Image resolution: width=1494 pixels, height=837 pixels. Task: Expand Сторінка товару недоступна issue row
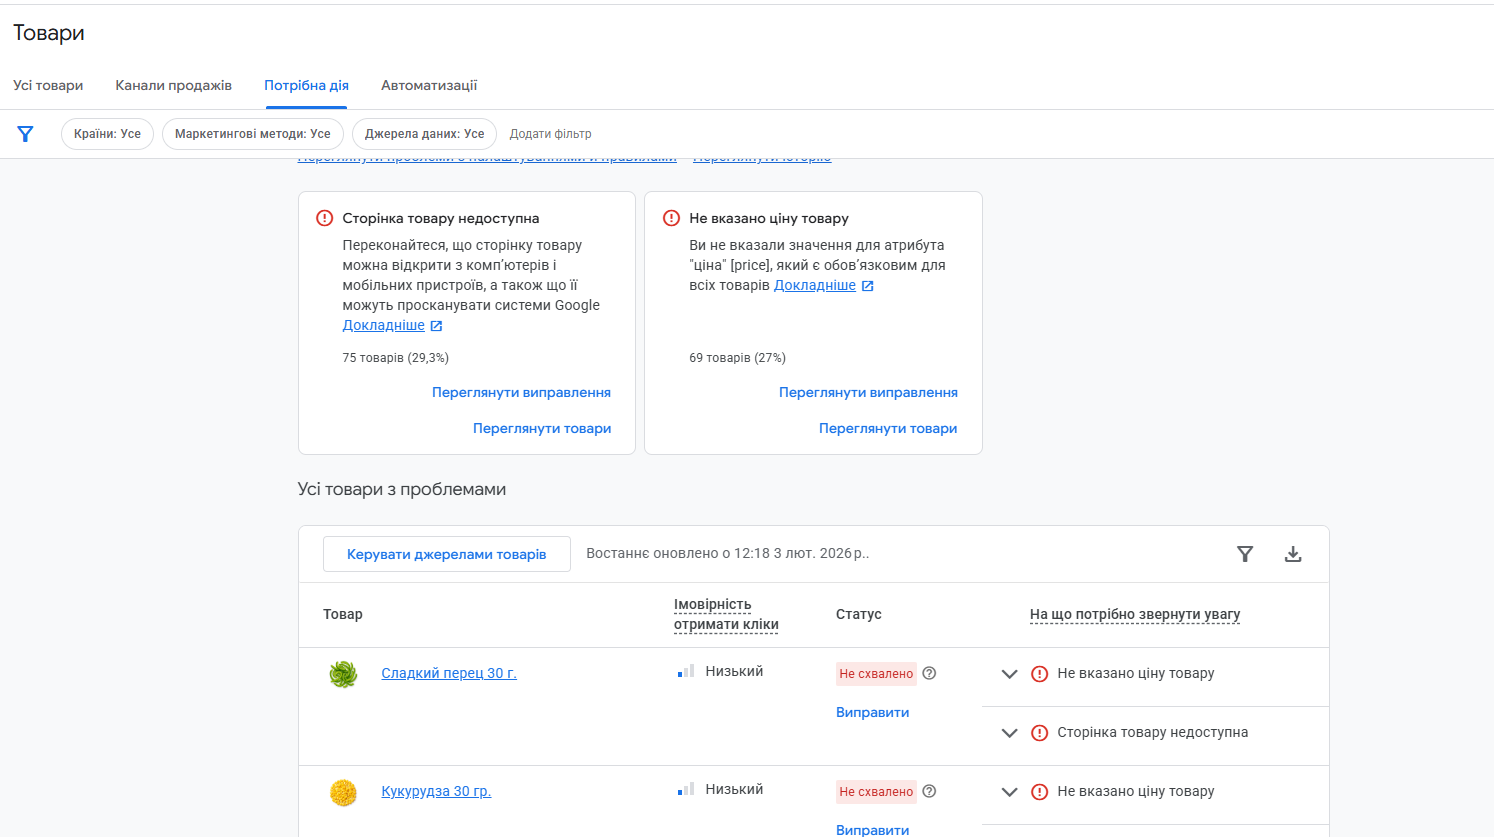(x=1010, y=733)
